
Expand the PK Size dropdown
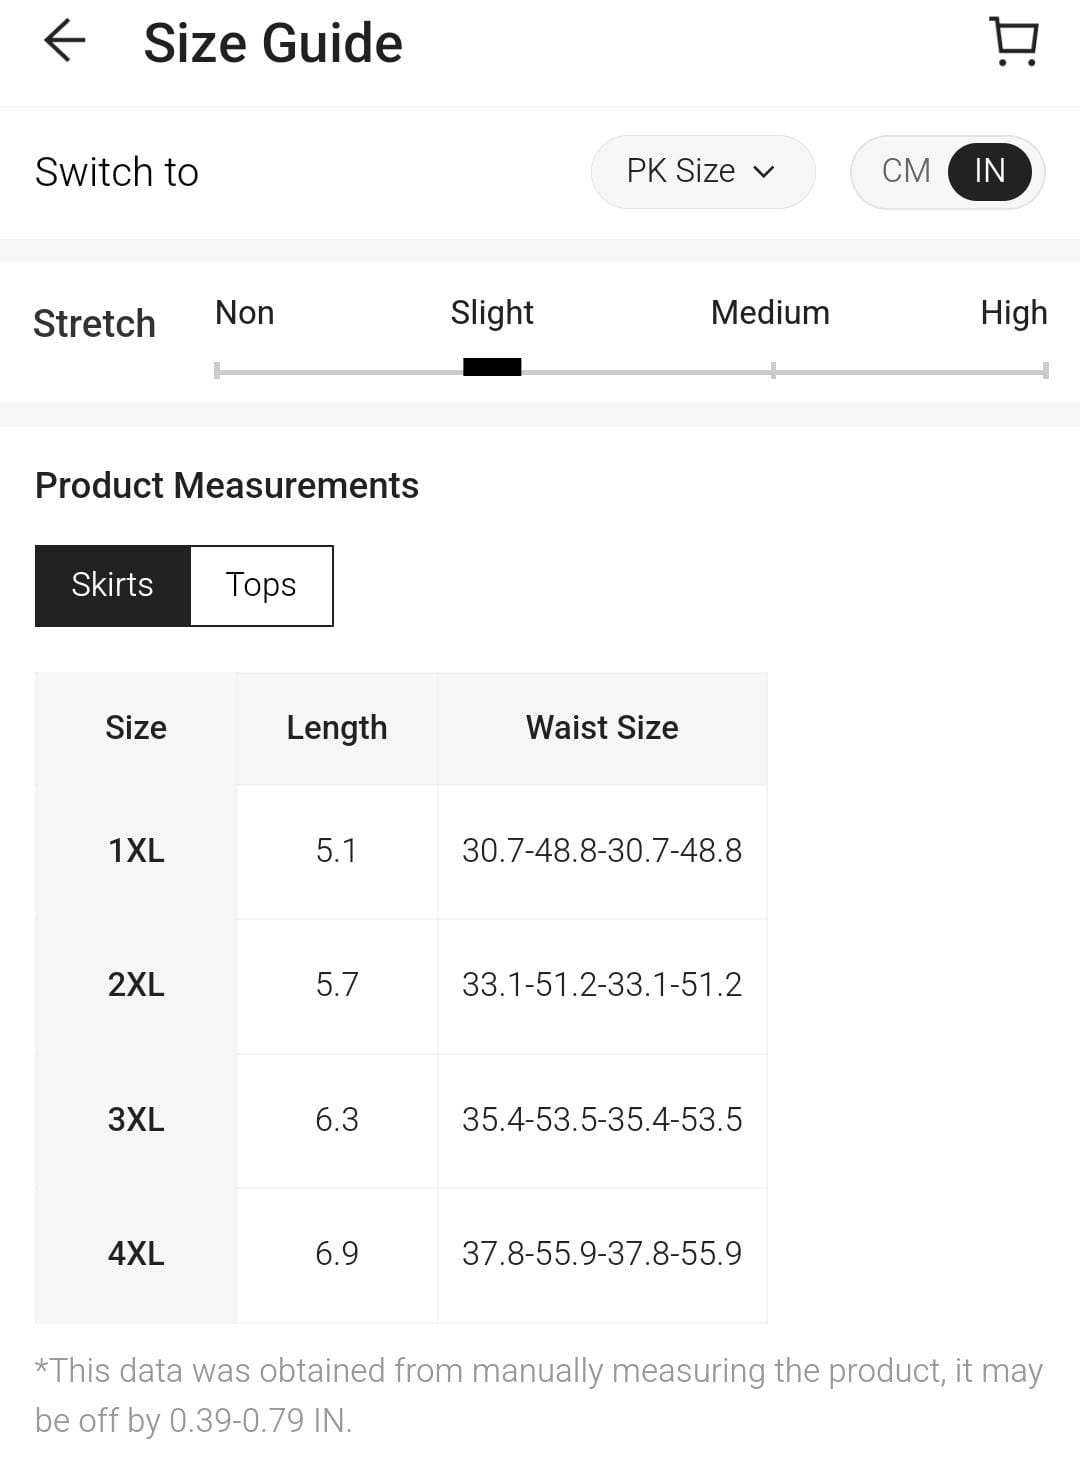pos(702,172)
